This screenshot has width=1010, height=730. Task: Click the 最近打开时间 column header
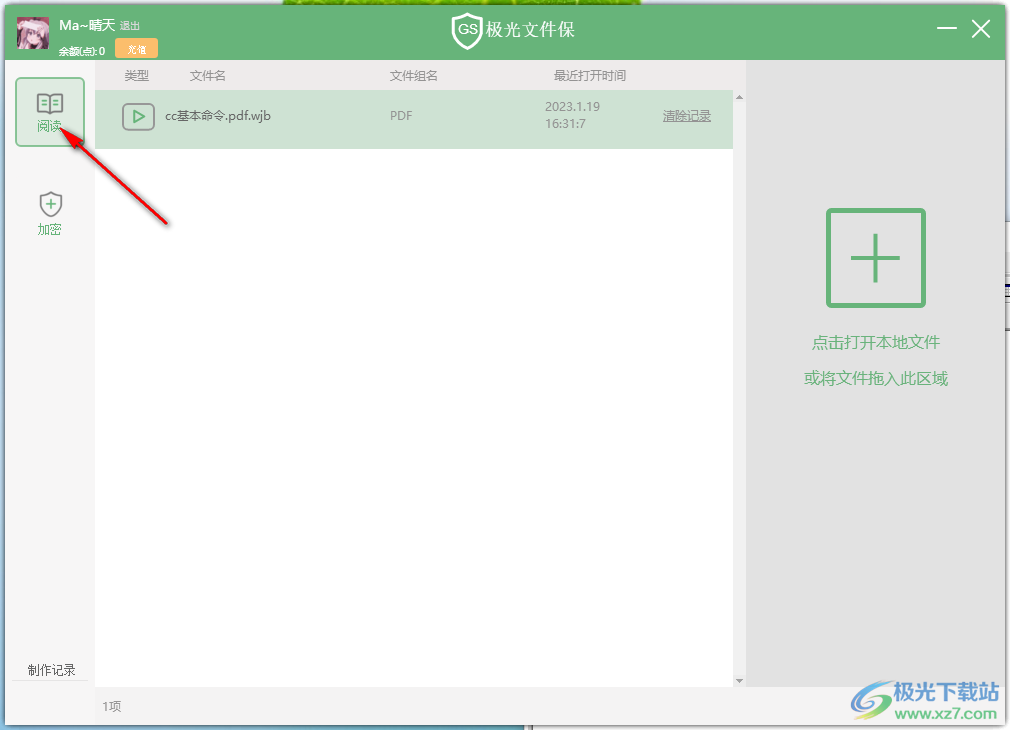pyautogui.click(x=590, y=76)
